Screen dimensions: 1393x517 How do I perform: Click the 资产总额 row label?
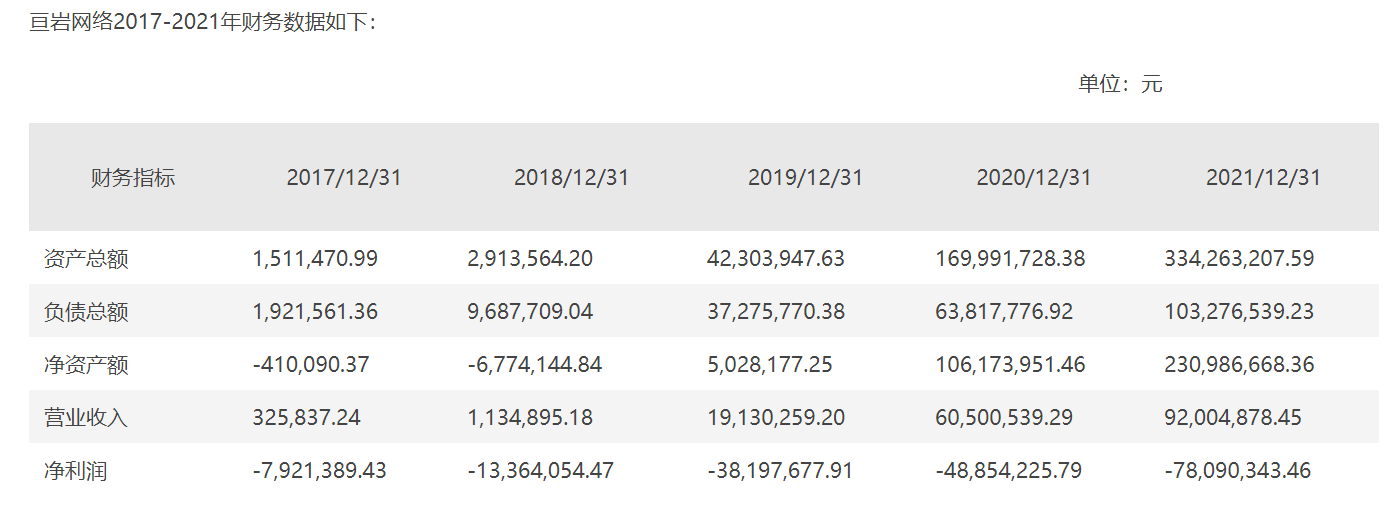(87, 259)
